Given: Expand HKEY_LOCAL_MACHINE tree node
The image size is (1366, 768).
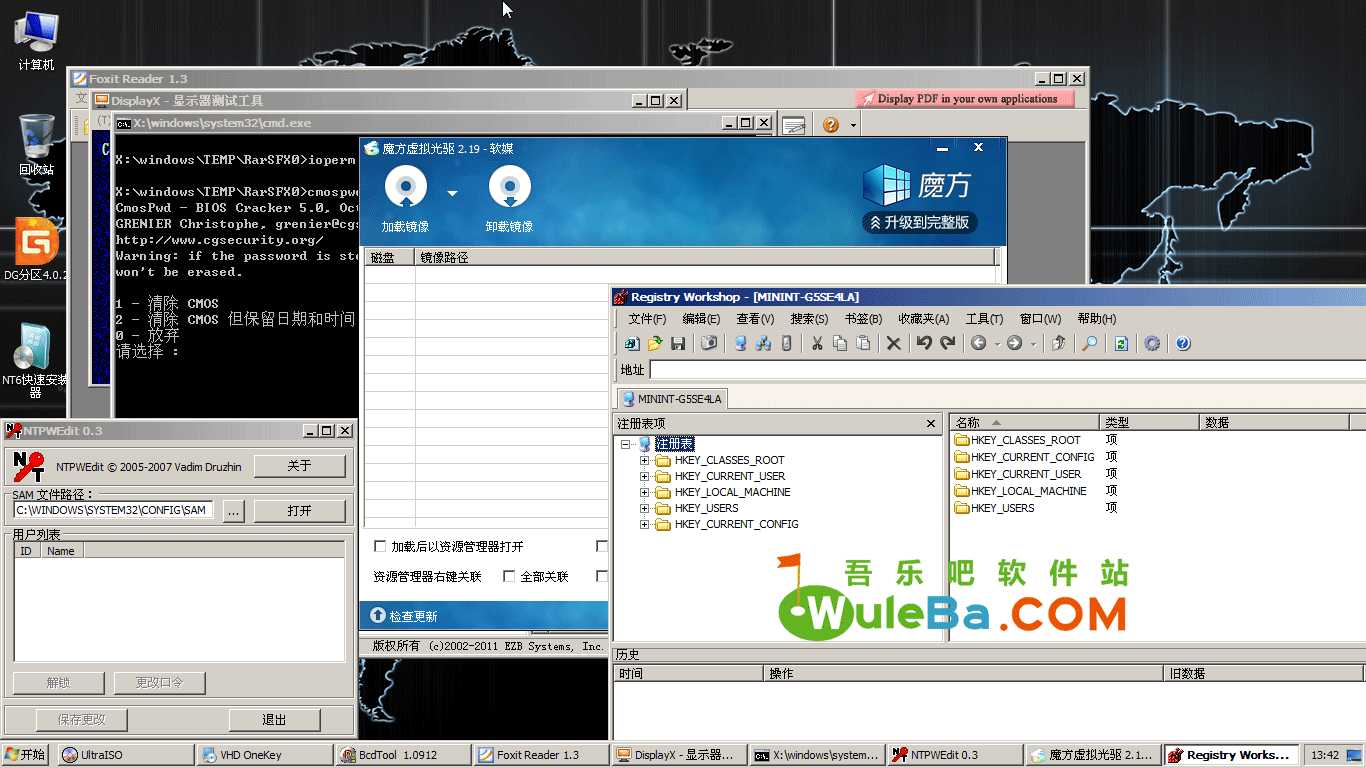Looking at the screenshot, I should click(645, 492).
